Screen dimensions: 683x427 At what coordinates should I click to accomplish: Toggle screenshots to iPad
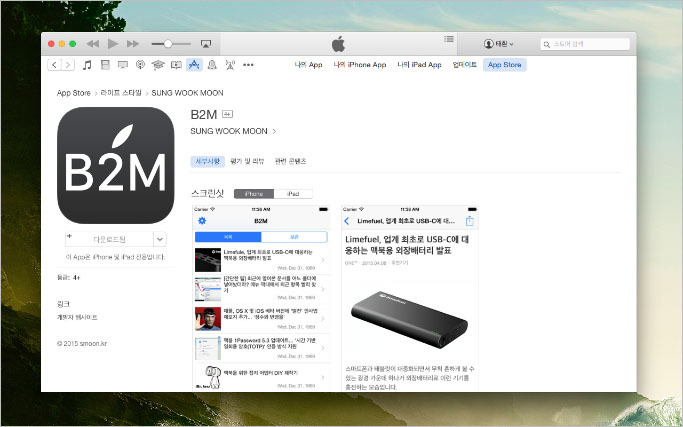(x=293, y=194)
